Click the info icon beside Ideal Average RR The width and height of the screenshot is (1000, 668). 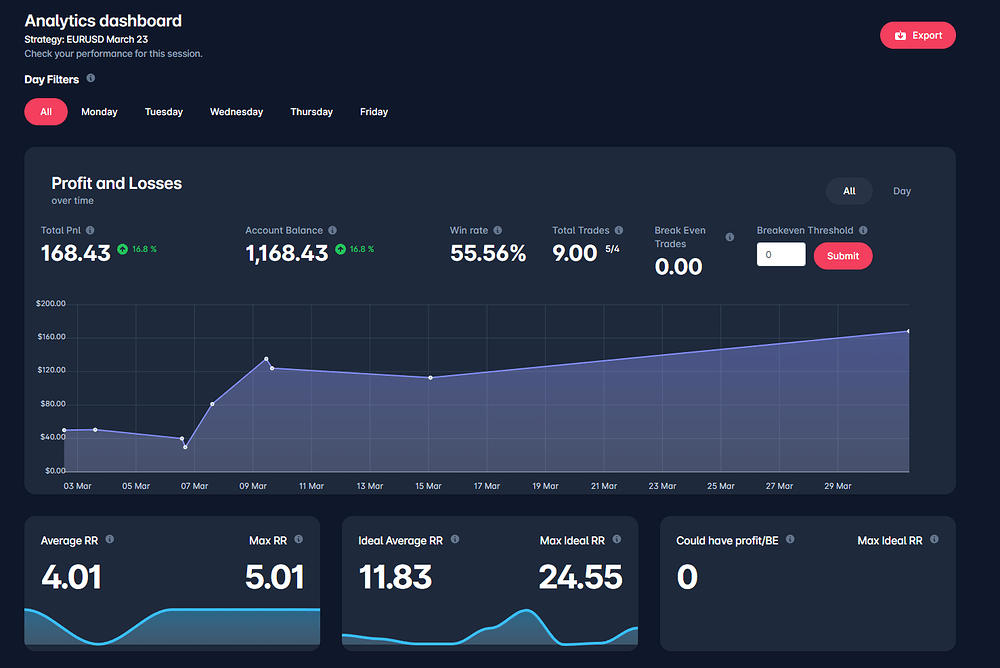(x=455, y=539)
